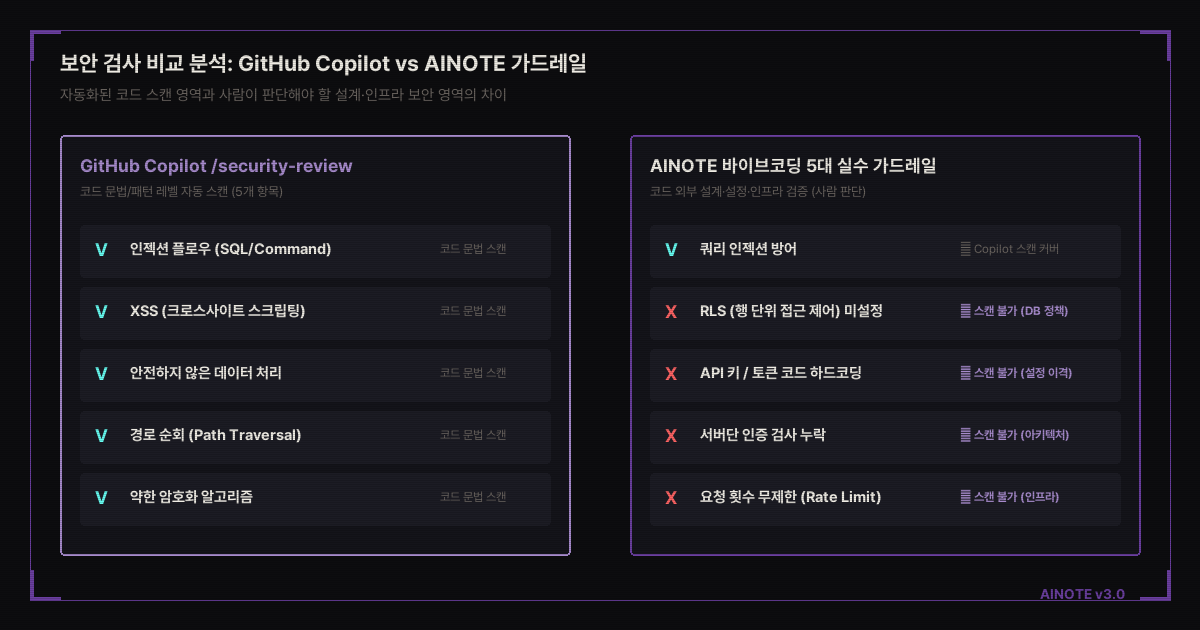1200x630 pixels.
Task: Select the 스캔 불가 (설정 이격) tag
Action: (x=1016, y=373)
